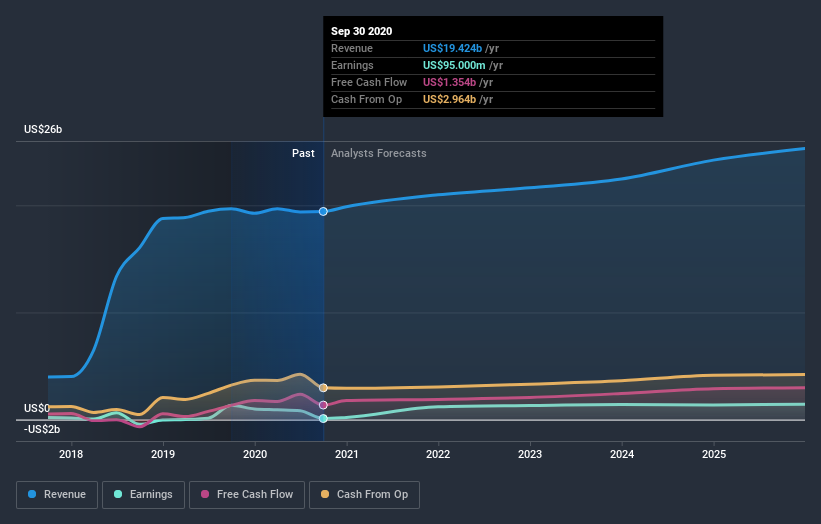Click the 2018 x-axis label

(71, 454)
